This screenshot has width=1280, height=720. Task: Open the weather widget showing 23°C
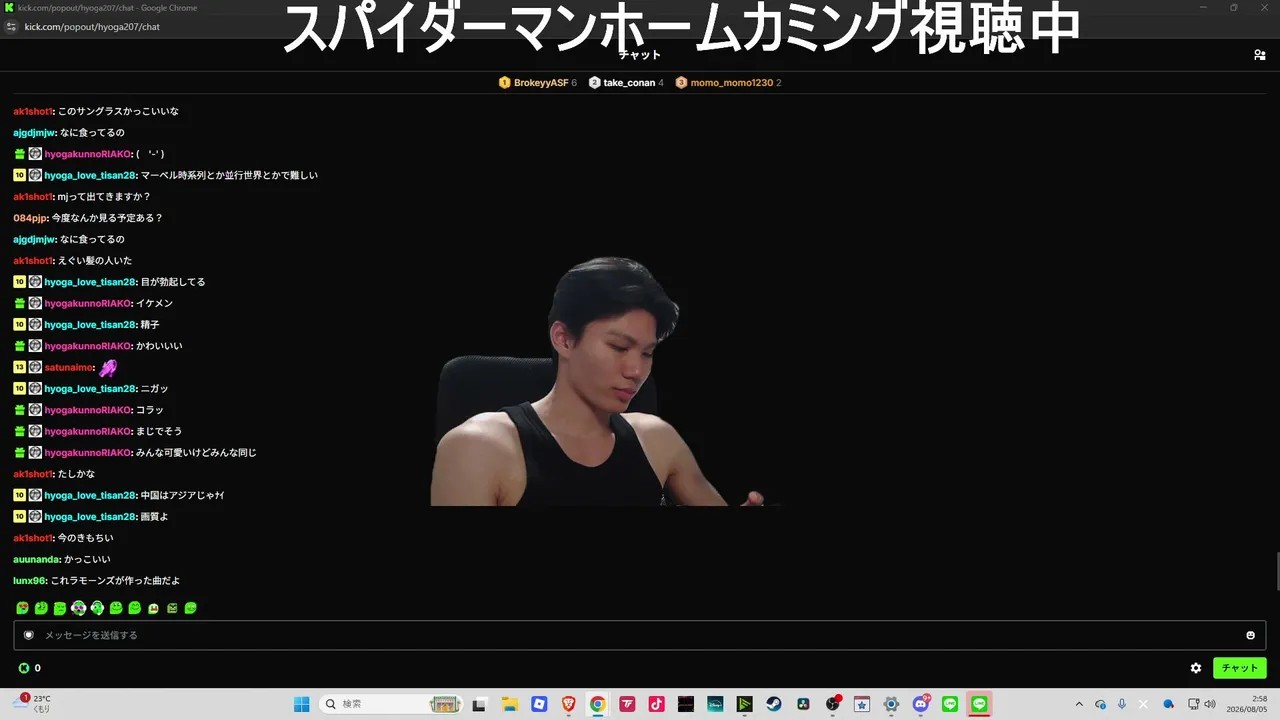click(33, 704)
